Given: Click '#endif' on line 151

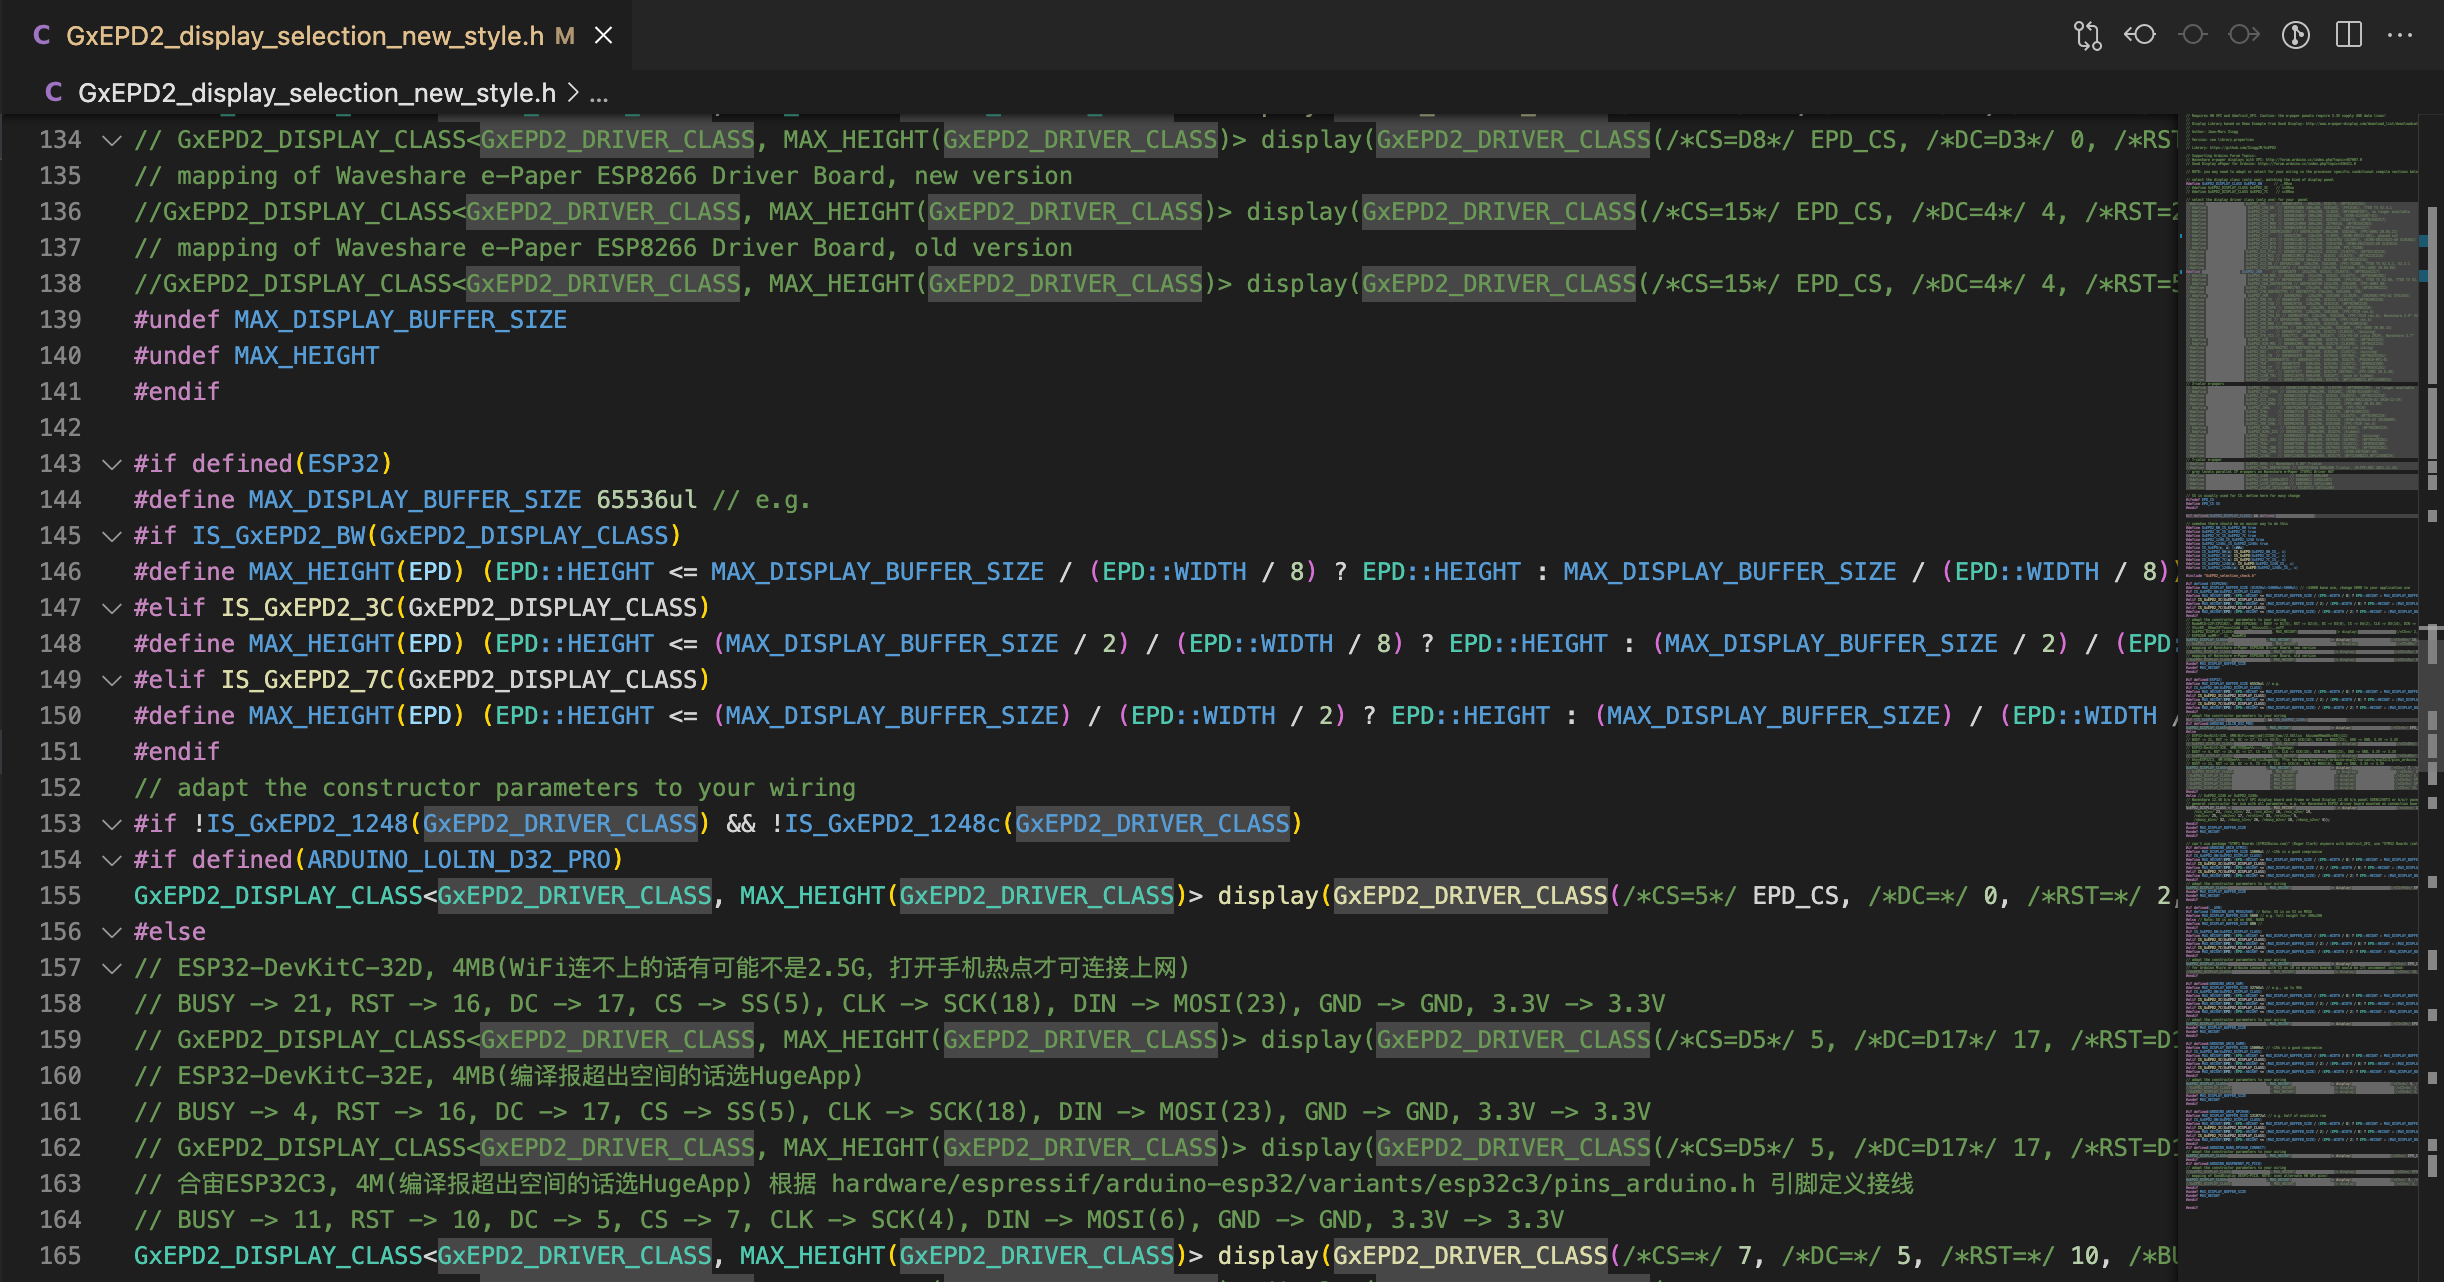Looking at the screenshot, I should pos(177,752).
